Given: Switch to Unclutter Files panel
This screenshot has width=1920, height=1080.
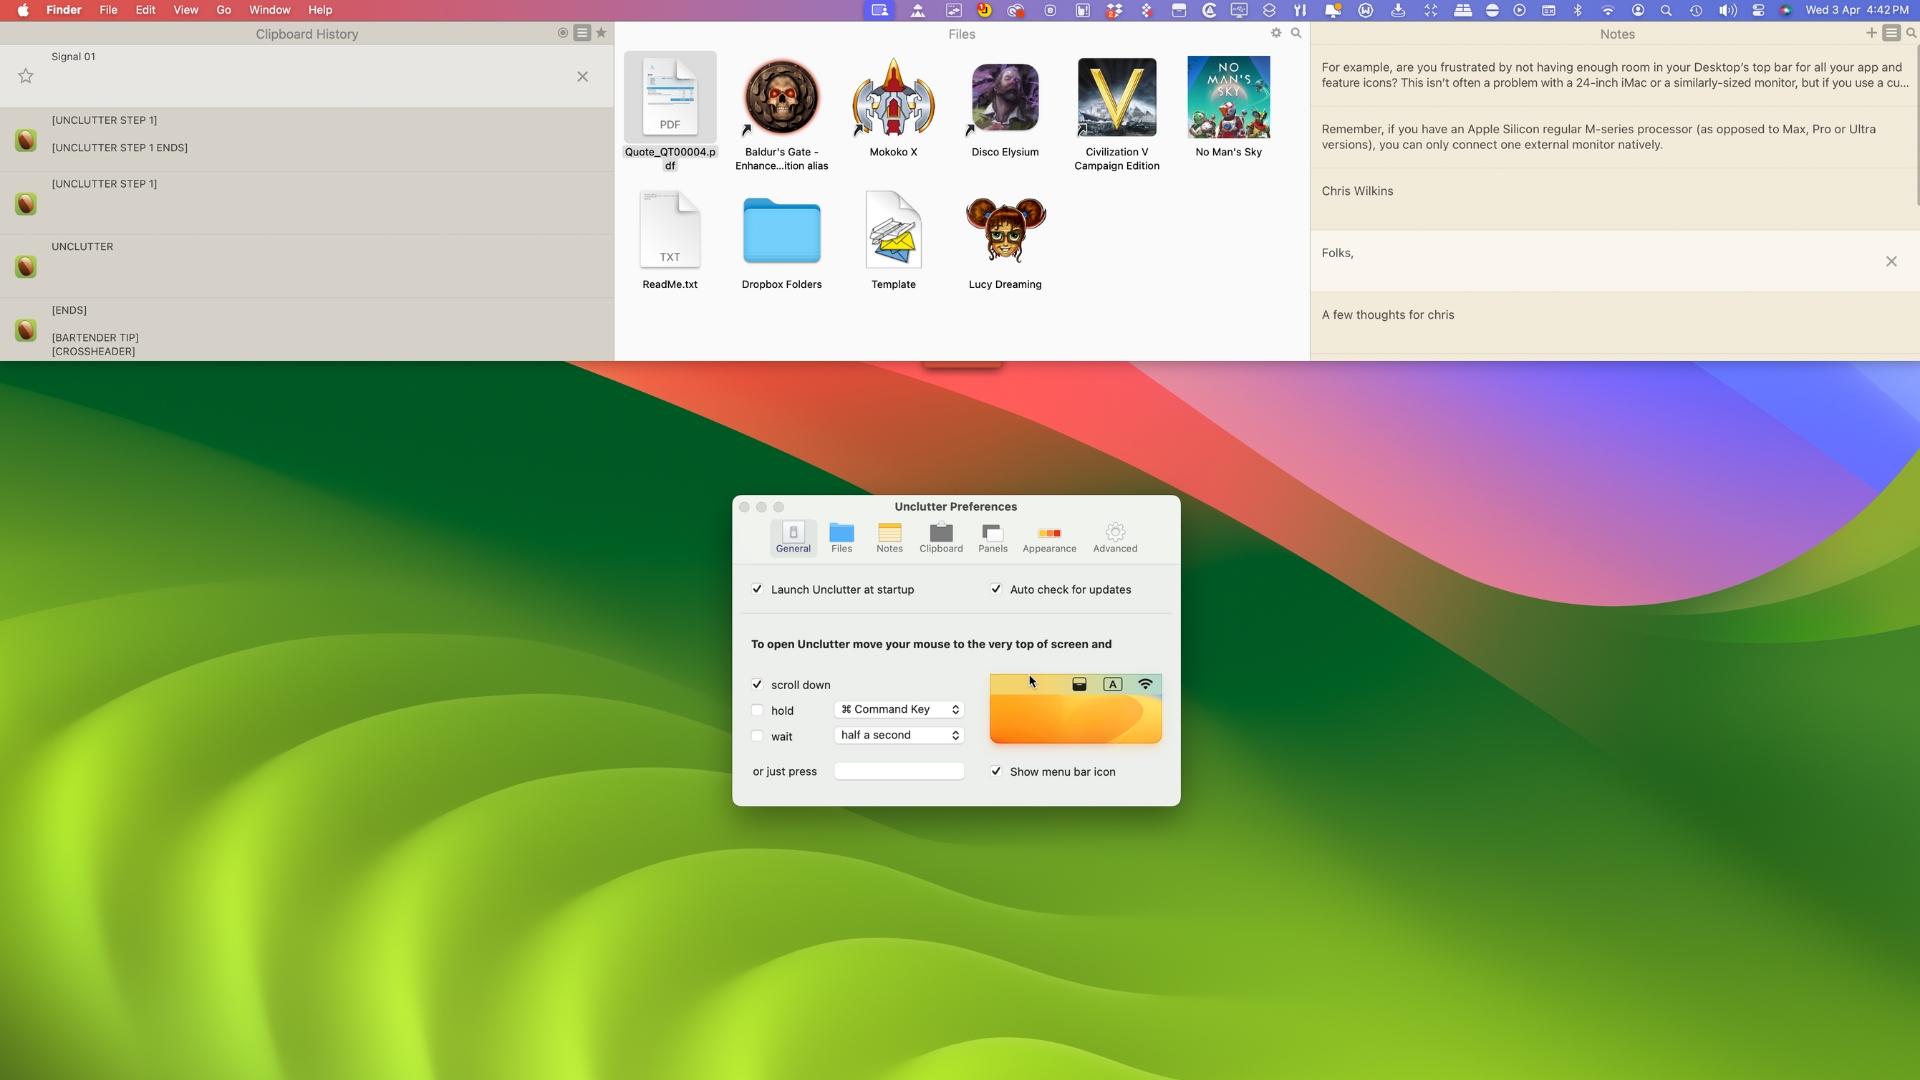Looking at the screenshot, I should (x=841, y=537).
